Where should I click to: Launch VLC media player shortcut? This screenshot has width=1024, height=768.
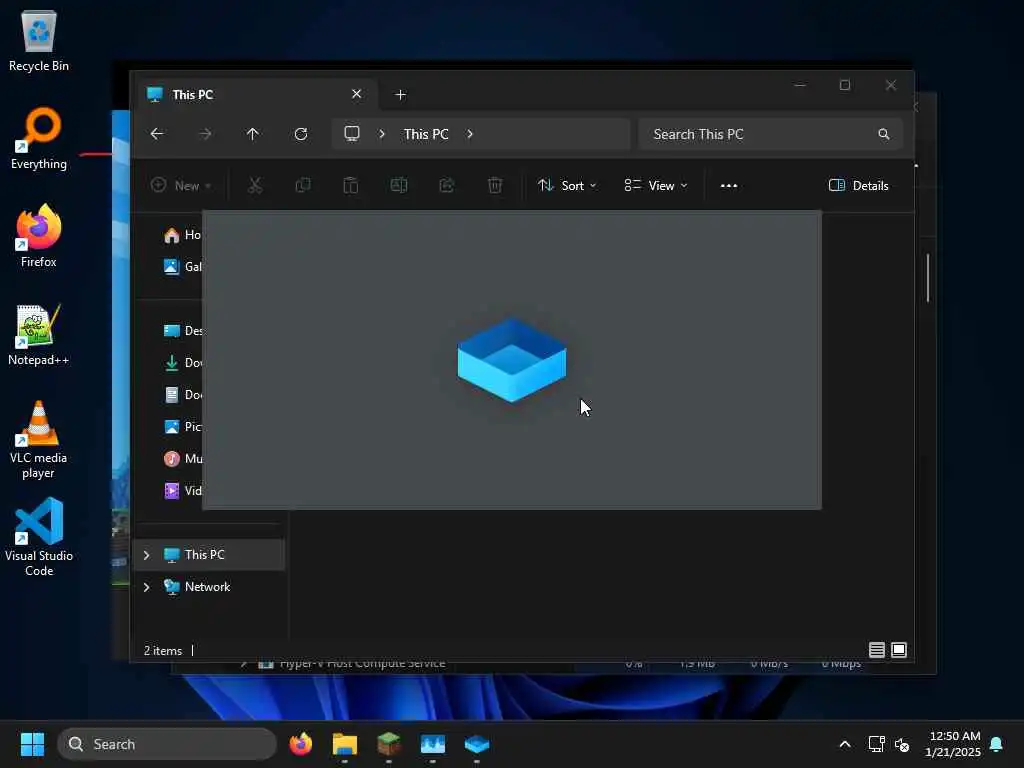click(39, 440)
